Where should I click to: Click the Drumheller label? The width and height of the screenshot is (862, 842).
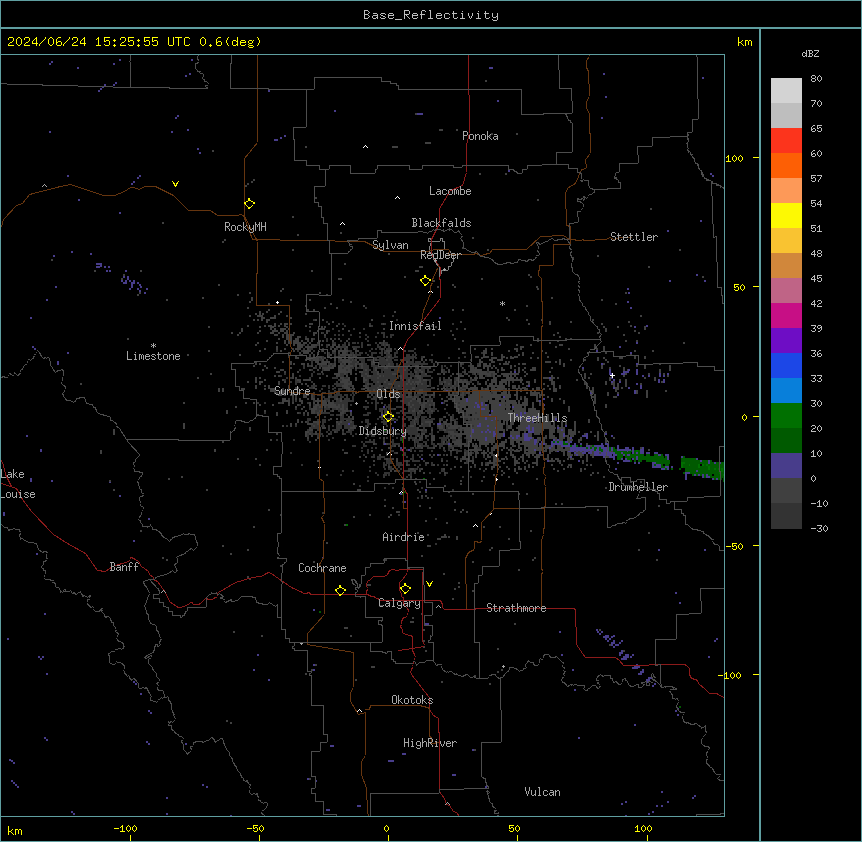(638, 487)
